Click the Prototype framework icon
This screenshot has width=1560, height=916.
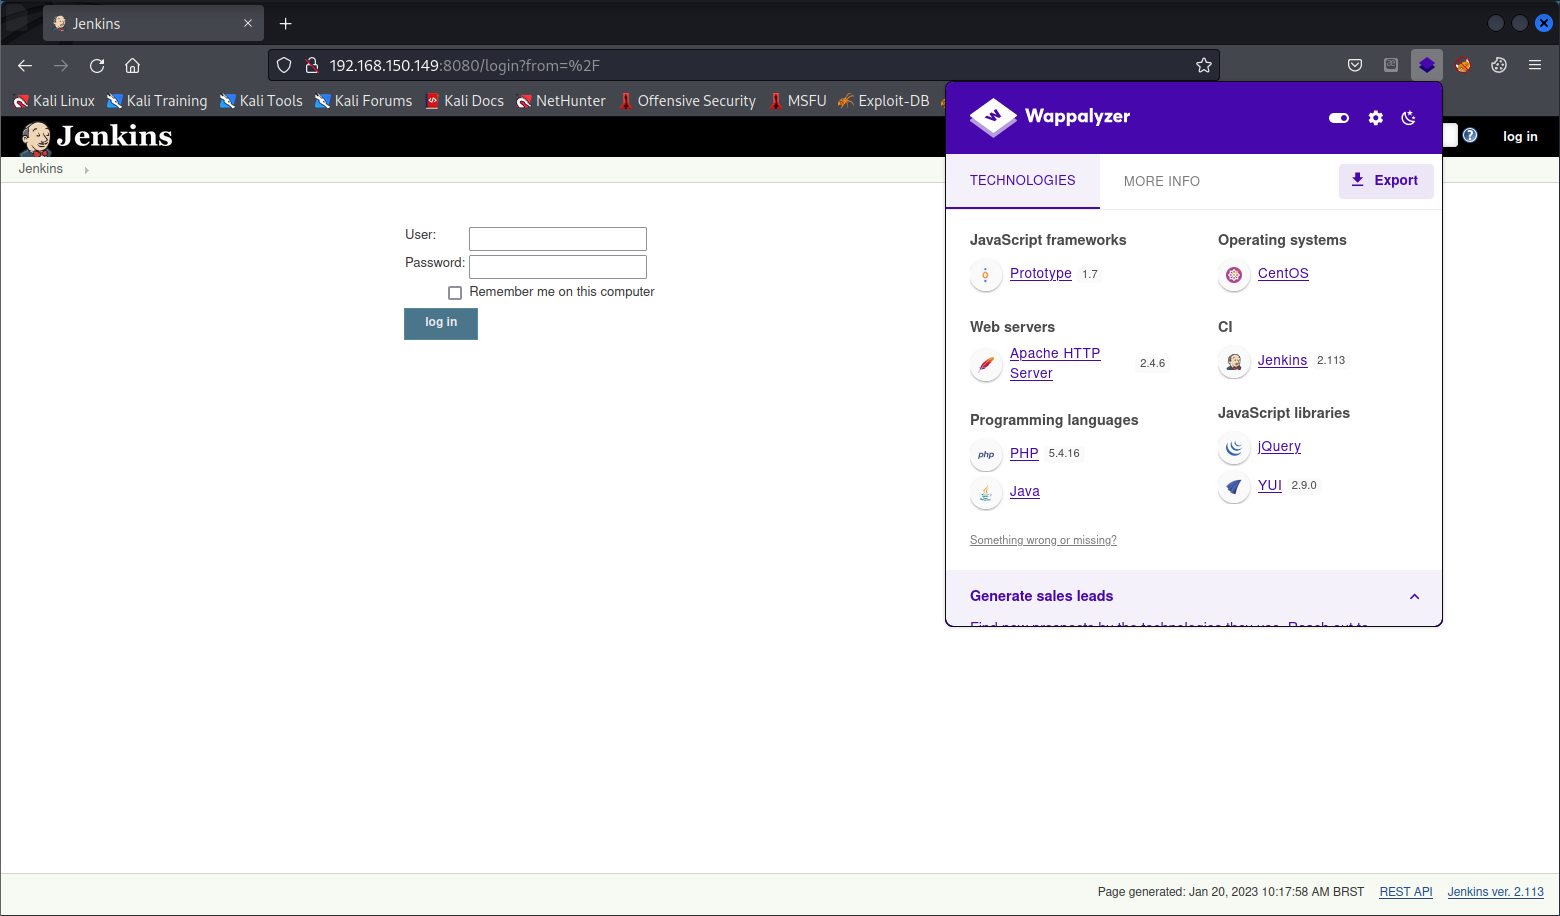tap(986, 275)
